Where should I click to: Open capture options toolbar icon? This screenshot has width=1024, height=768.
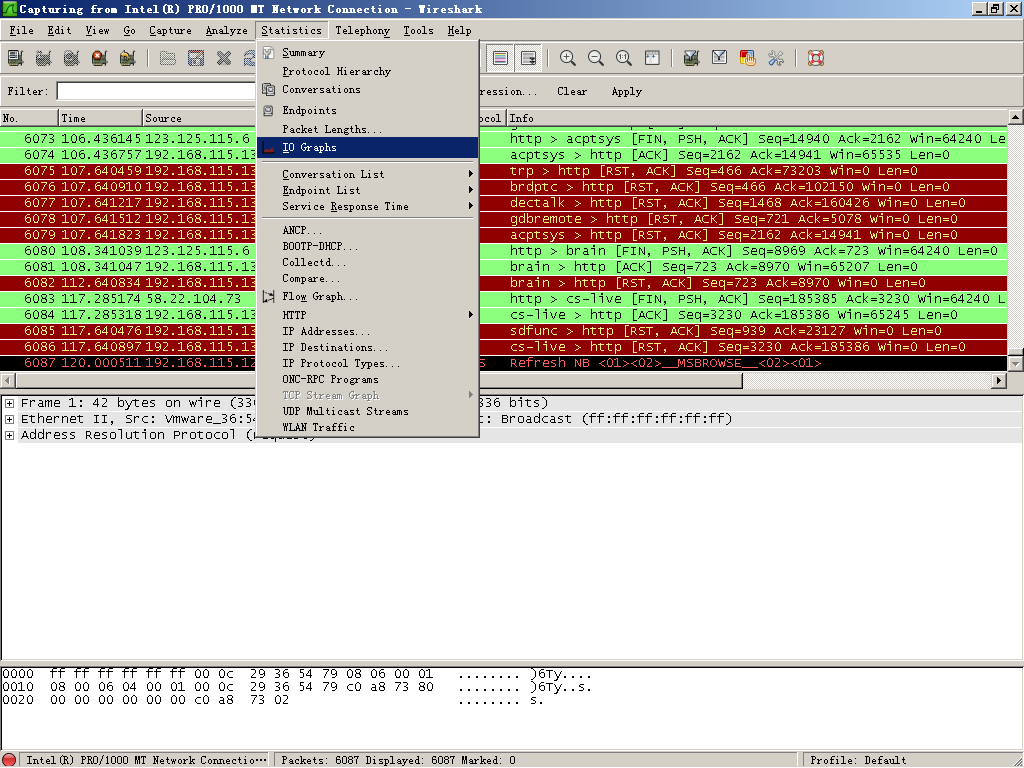(x=44, y=58)
